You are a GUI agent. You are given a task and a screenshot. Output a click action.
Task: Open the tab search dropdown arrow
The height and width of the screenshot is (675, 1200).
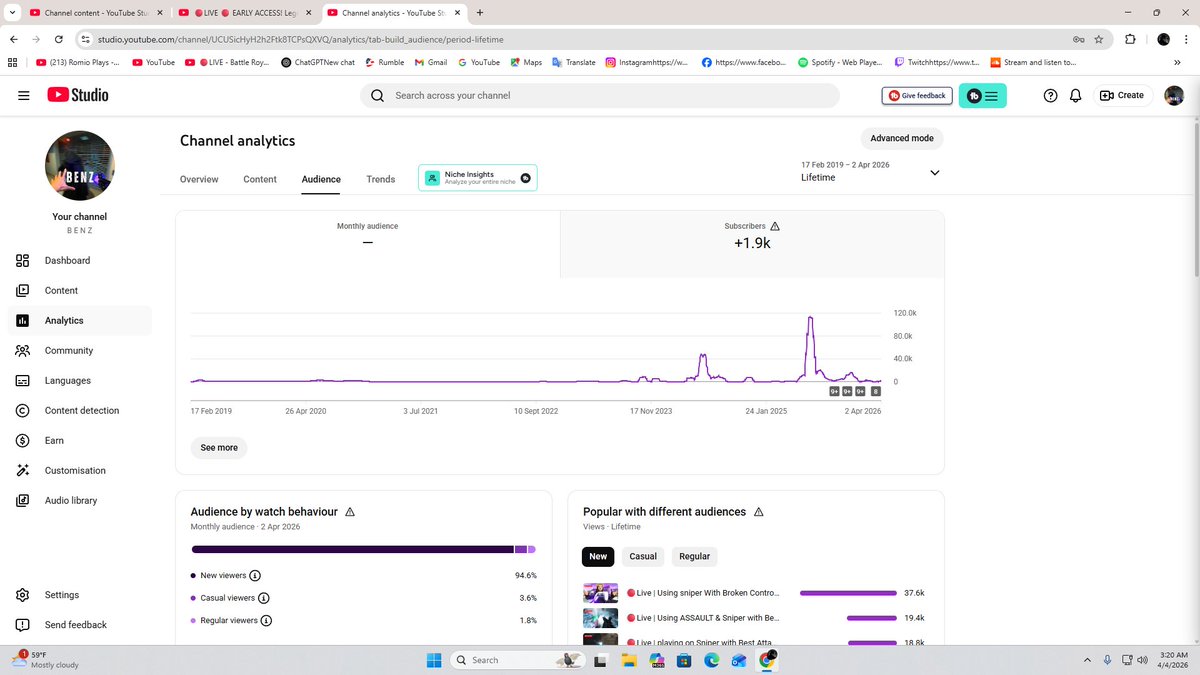11,13
